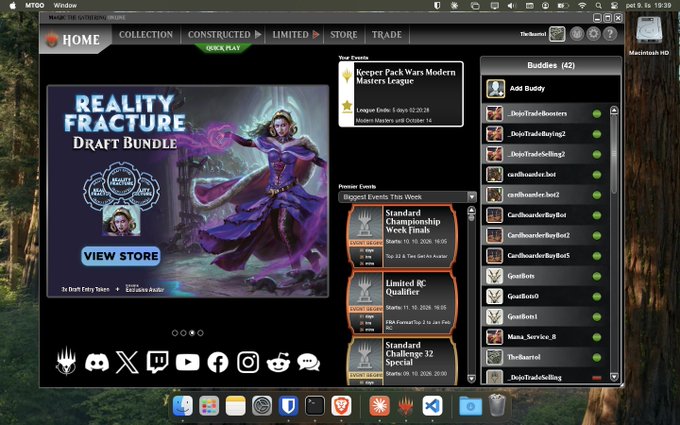Image resolution: width=680 pixels, height=425 pixels.
Task: Open the Magic Wizards planeswalker logo link
Action: [x=66, y=361]
